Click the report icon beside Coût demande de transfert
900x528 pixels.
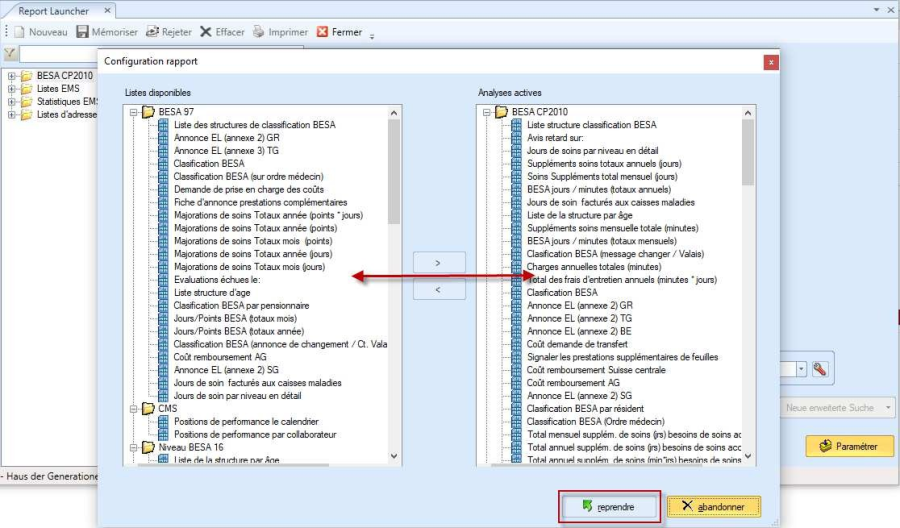[x=517, y=344]
